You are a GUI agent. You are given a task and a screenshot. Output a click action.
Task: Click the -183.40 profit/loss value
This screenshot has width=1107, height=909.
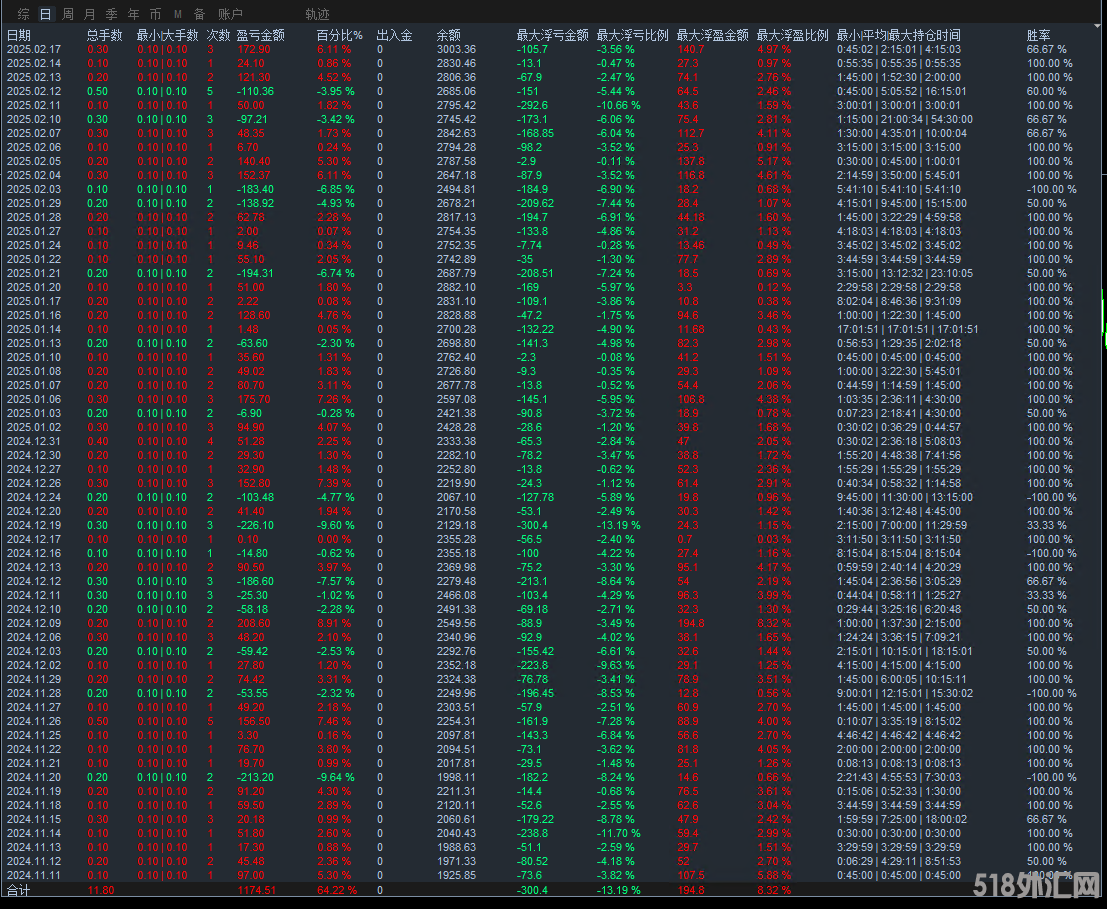coord(256,189)
